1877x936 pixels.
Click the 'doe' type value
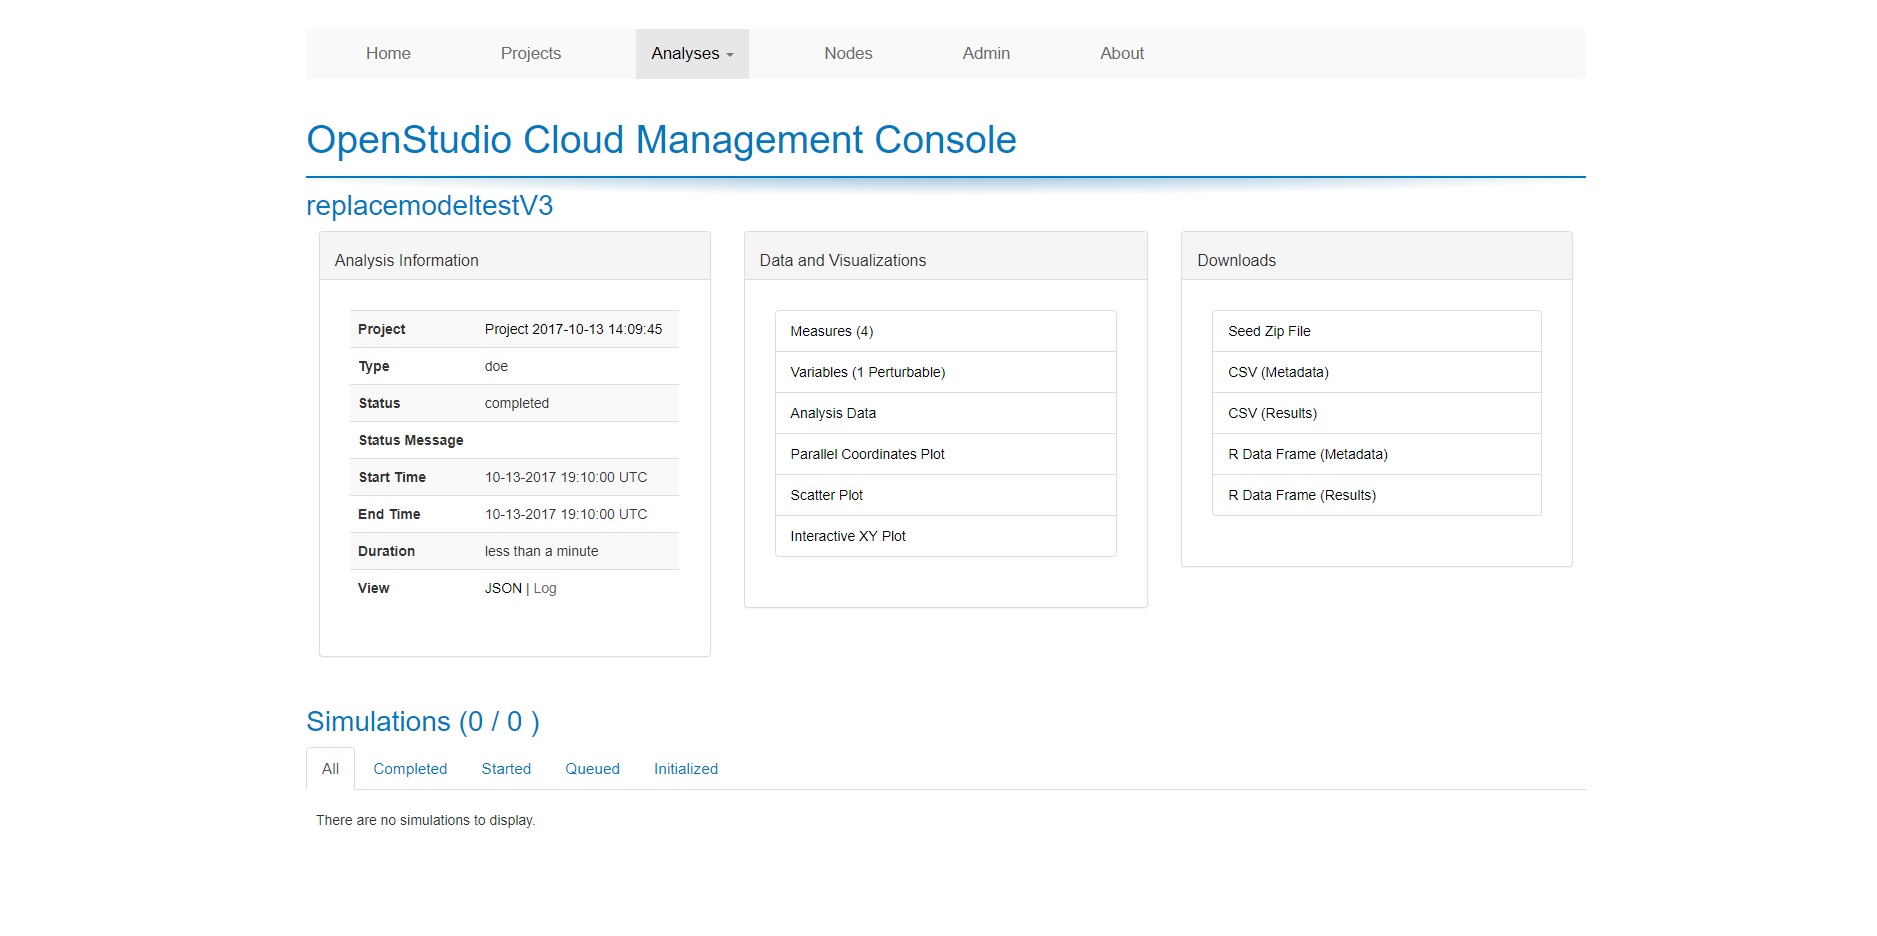click(x=496, y=366)
